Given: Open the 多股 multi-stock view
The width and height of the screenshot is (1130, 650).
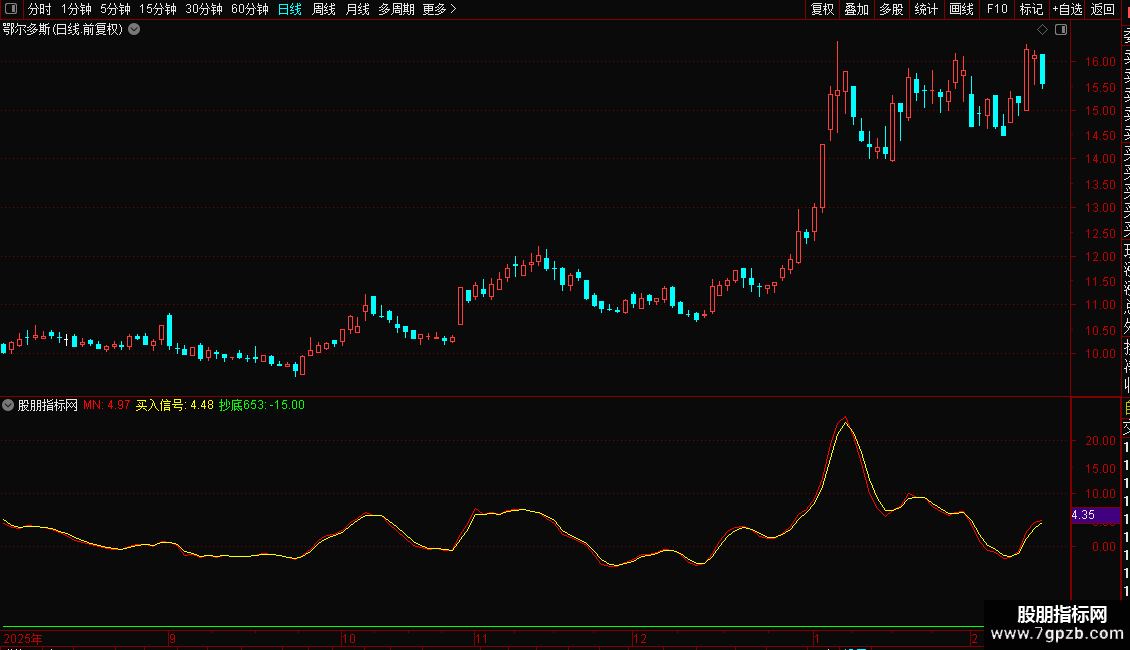Looking at the screenshot, I should [891, 9].
